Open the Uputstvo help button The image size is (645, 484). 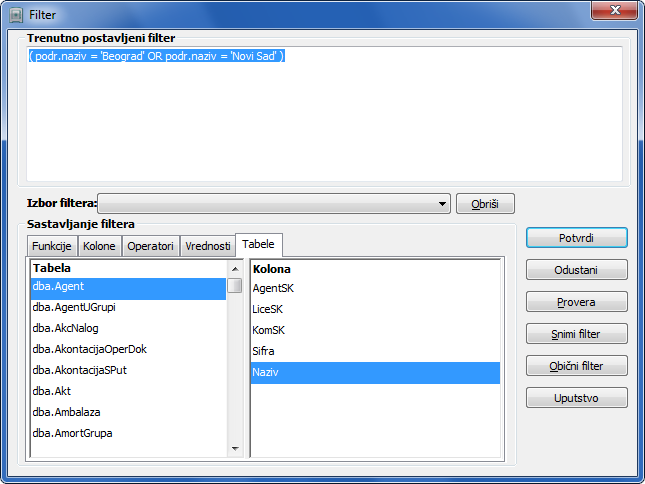point(576,398)
